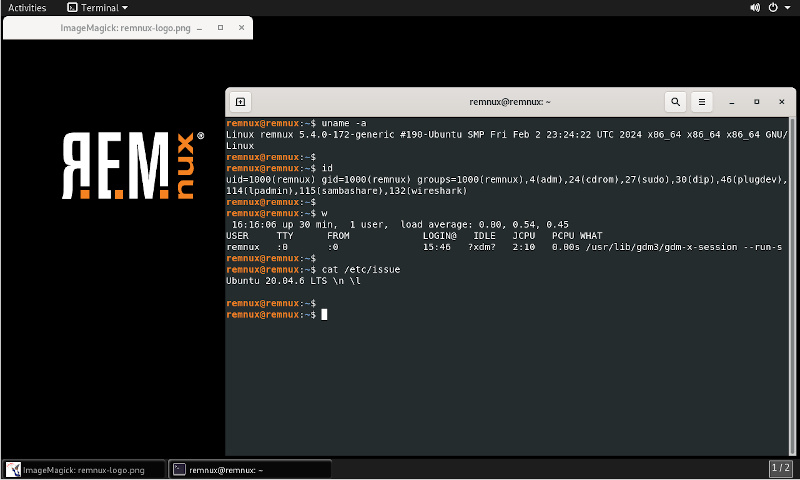Expand the system menu arrow
The image size is (800, 480).
788,8
